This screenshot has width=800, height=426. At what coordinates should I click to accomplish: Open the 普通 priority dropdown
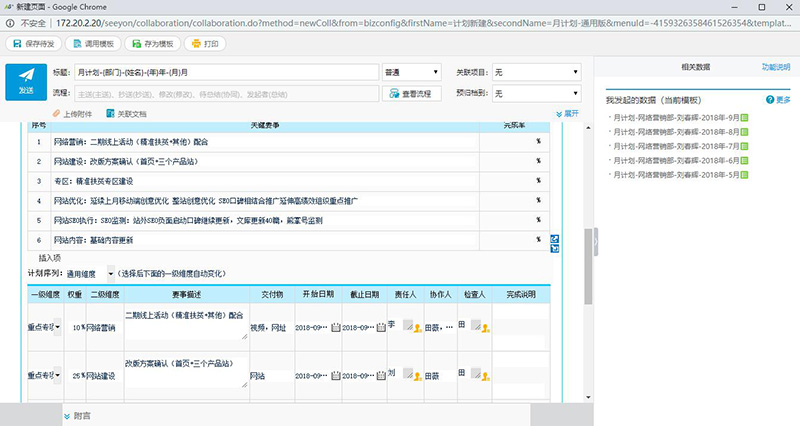(411, 73)
